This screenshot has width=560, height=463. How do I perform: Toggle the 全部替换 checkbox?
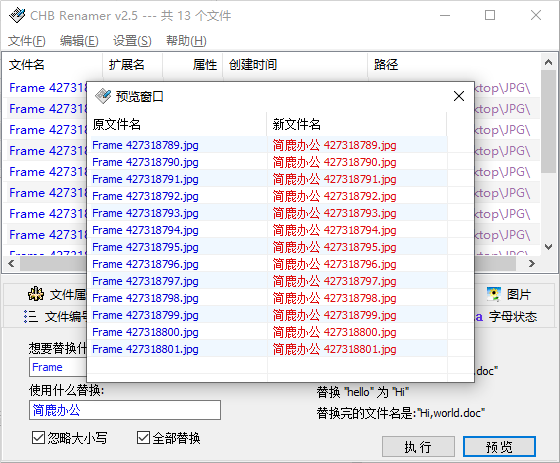click(x=143, y=438)
